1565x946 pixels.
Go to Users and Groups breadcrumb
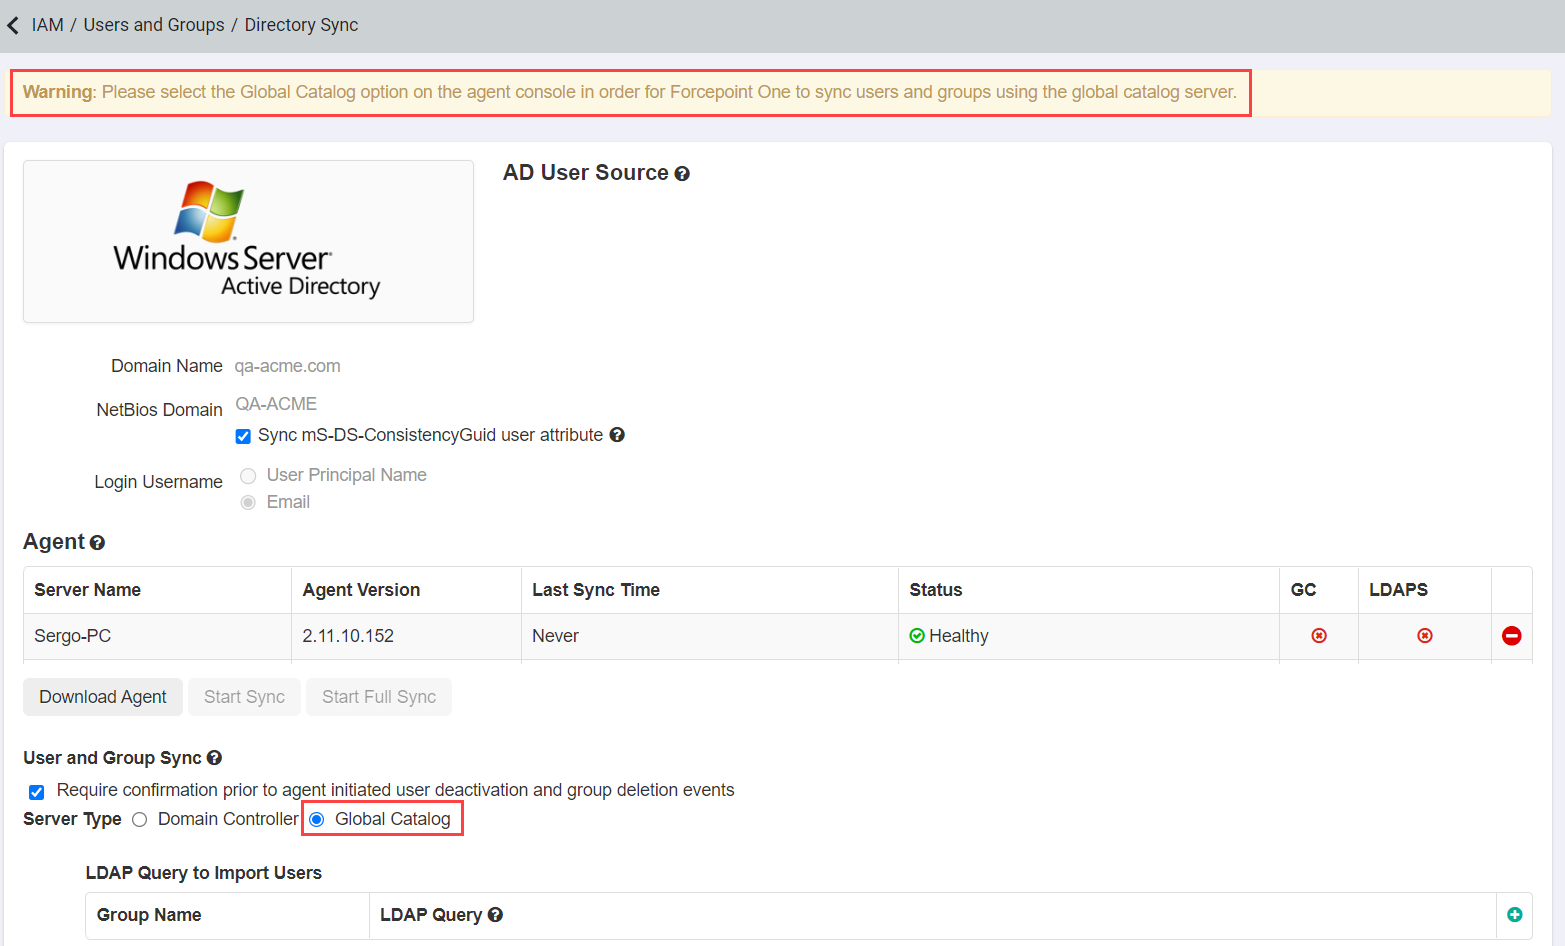(154, 25)
